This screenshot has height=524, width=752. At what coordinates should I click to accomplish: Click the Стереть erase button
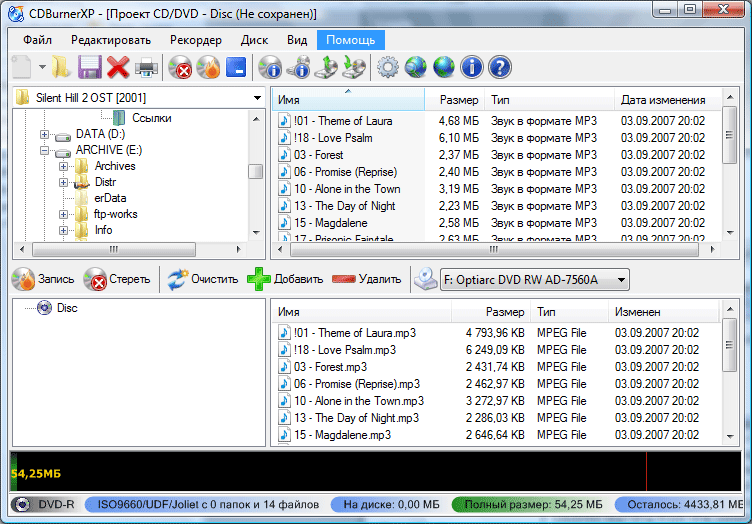(117, 279)
